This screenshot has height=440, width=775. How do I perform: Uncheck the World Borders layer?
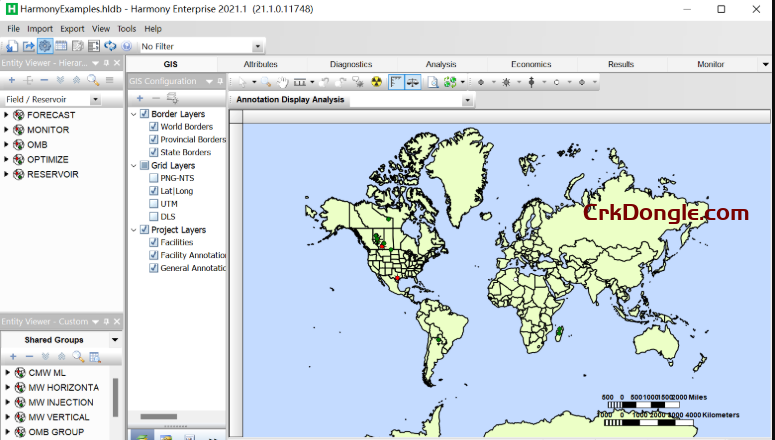(153, 127)
